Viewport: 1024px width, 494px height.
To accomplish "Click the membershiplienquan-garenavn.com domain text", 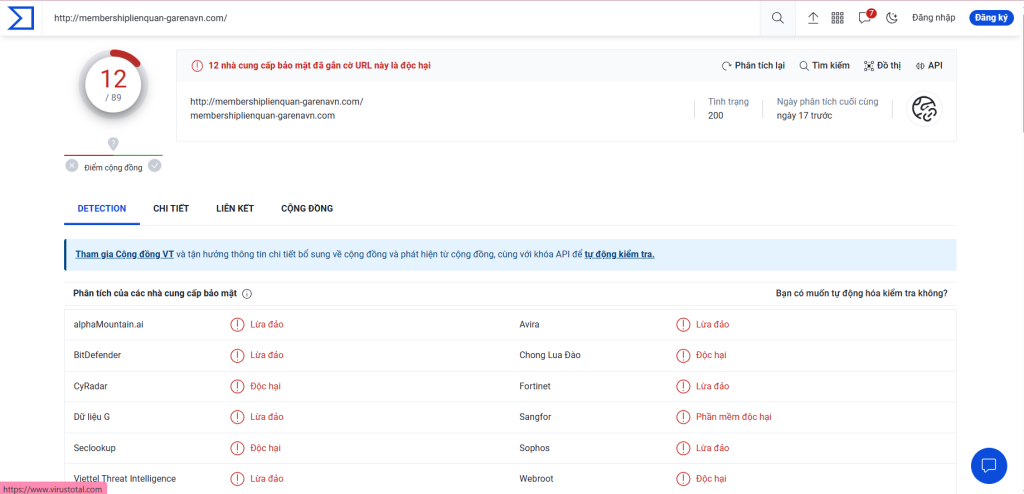I will click(x=263, y=116).
